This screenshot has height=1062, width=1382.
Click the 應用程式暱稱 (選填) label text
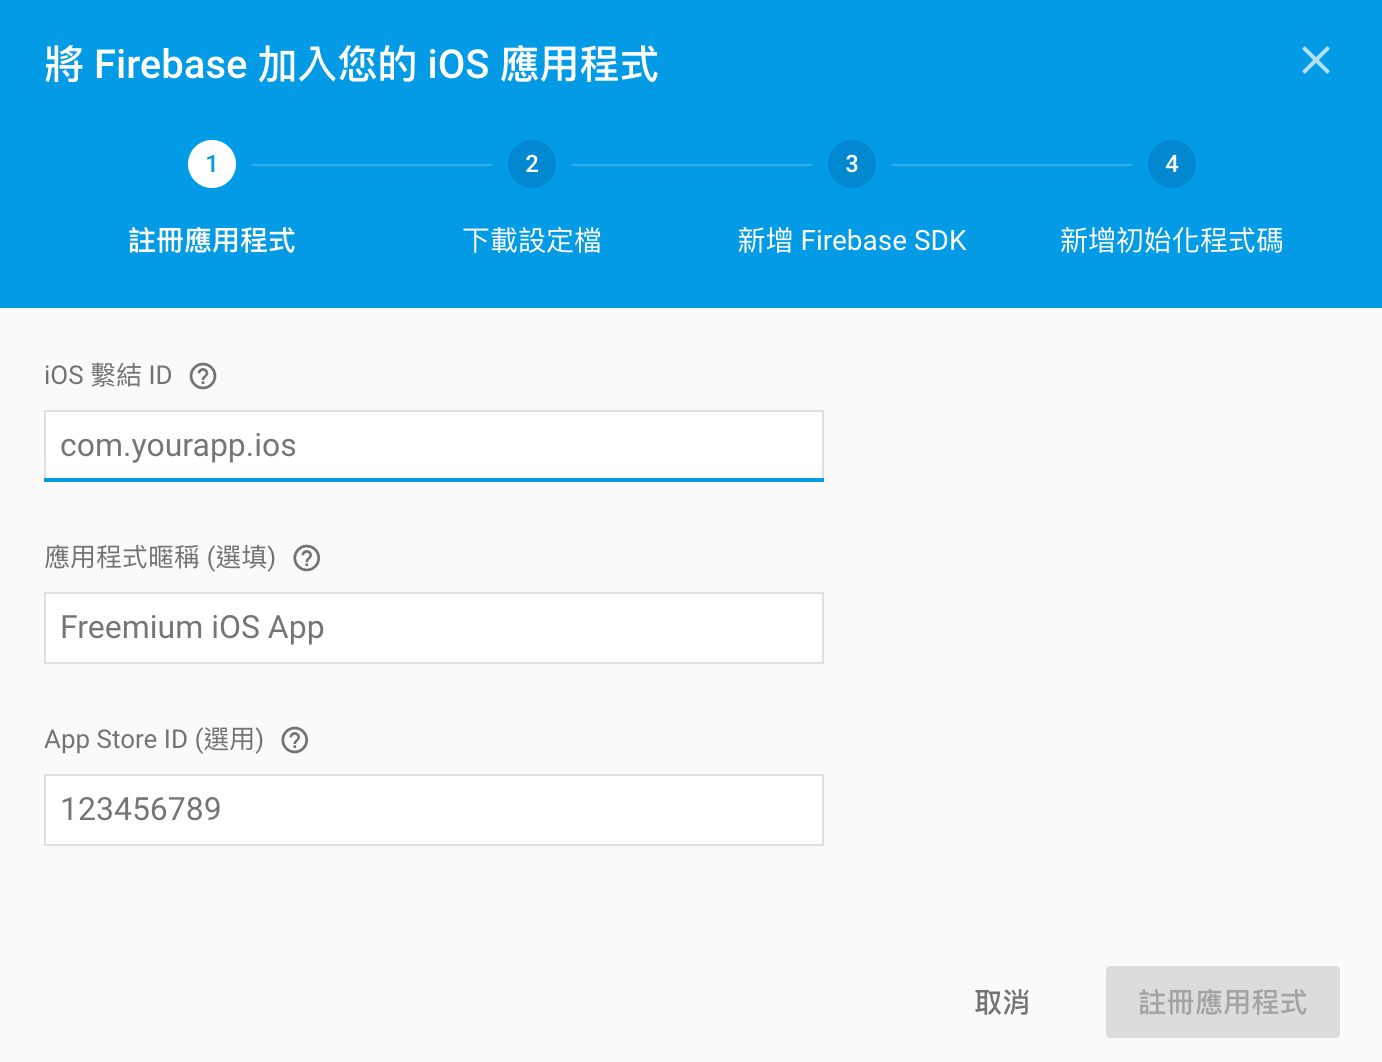tap(160, 558)
